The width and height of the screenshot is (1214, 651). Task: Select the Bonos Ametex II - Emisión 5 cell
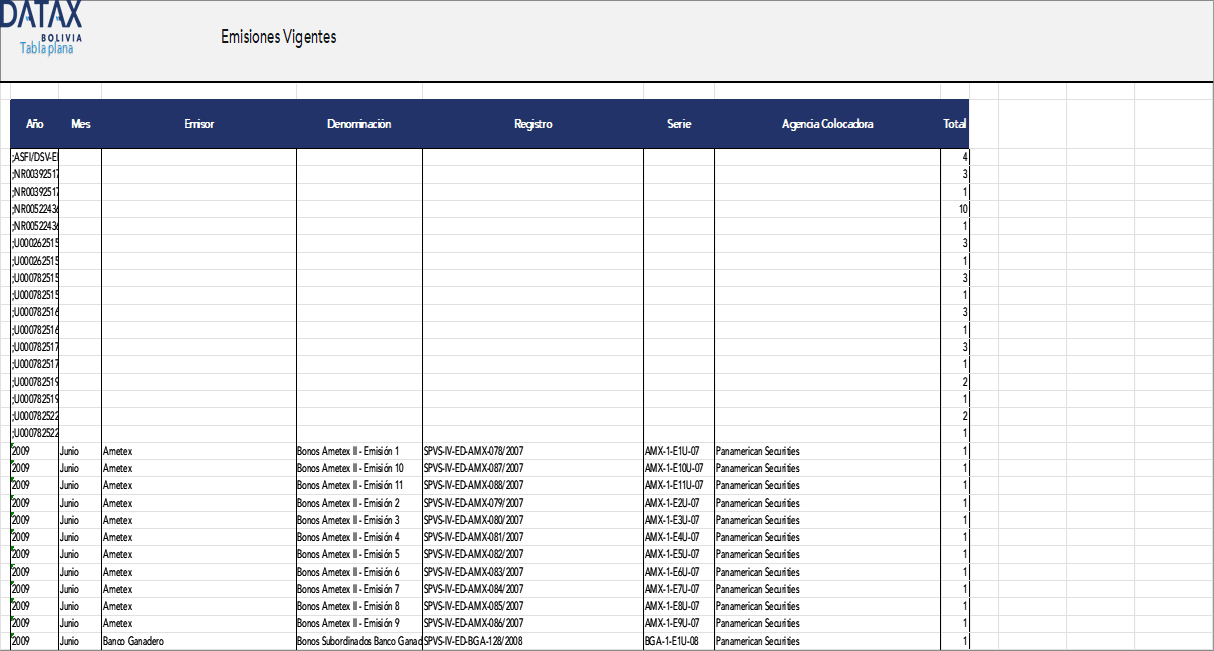click(x=359, y=554)
